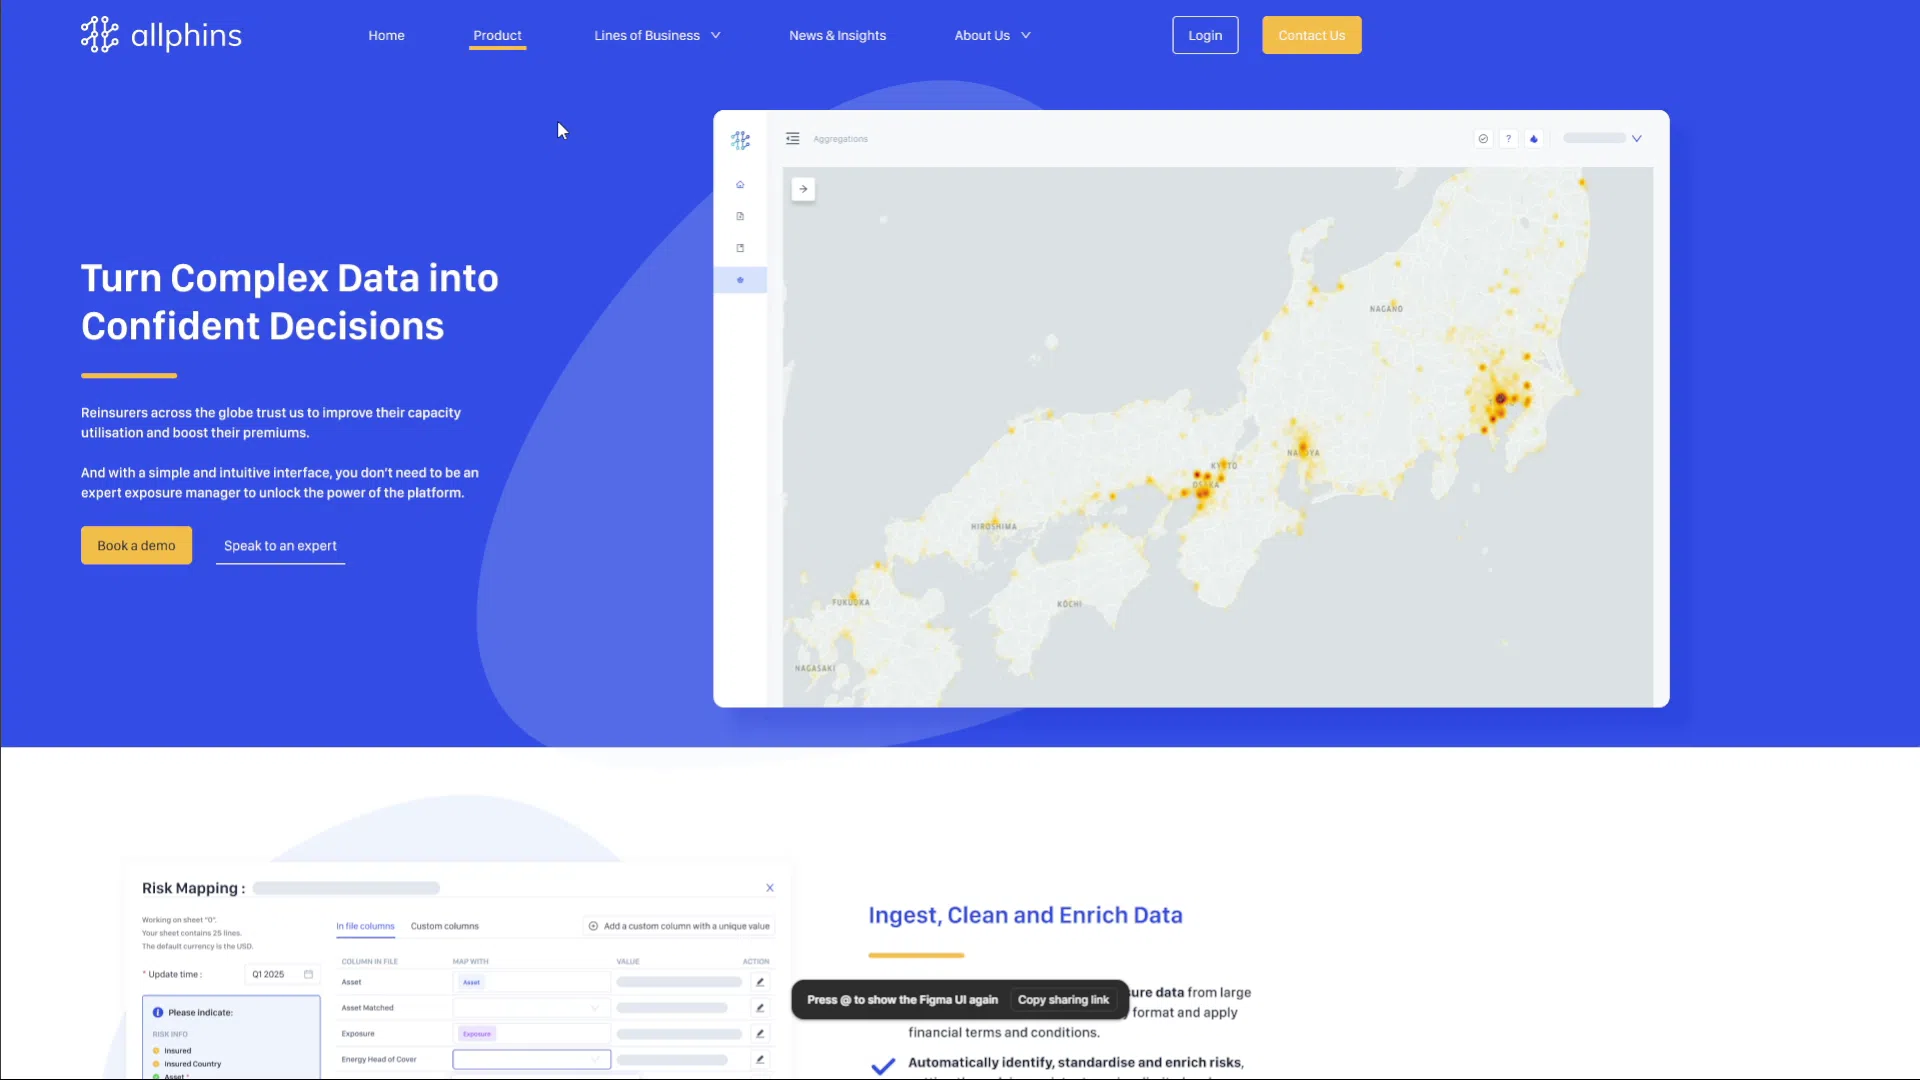Open the Product menu item

(x=497, y=35)
